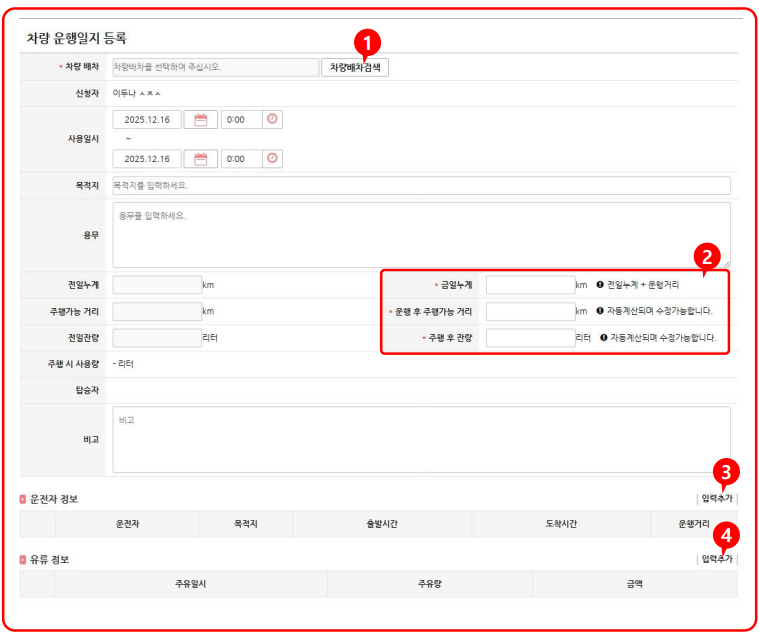Click the start date field in 사용일시

pyautogui.click(x=147, y=120)
